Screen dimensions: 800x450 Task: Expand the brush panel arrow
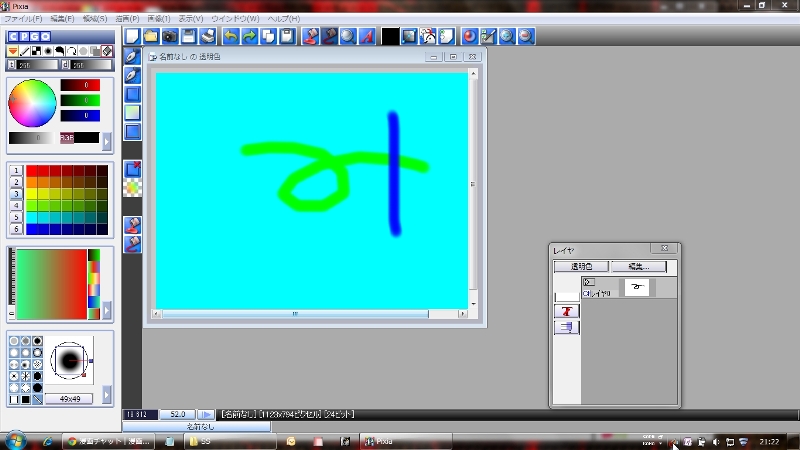click(x=106, y=394)
